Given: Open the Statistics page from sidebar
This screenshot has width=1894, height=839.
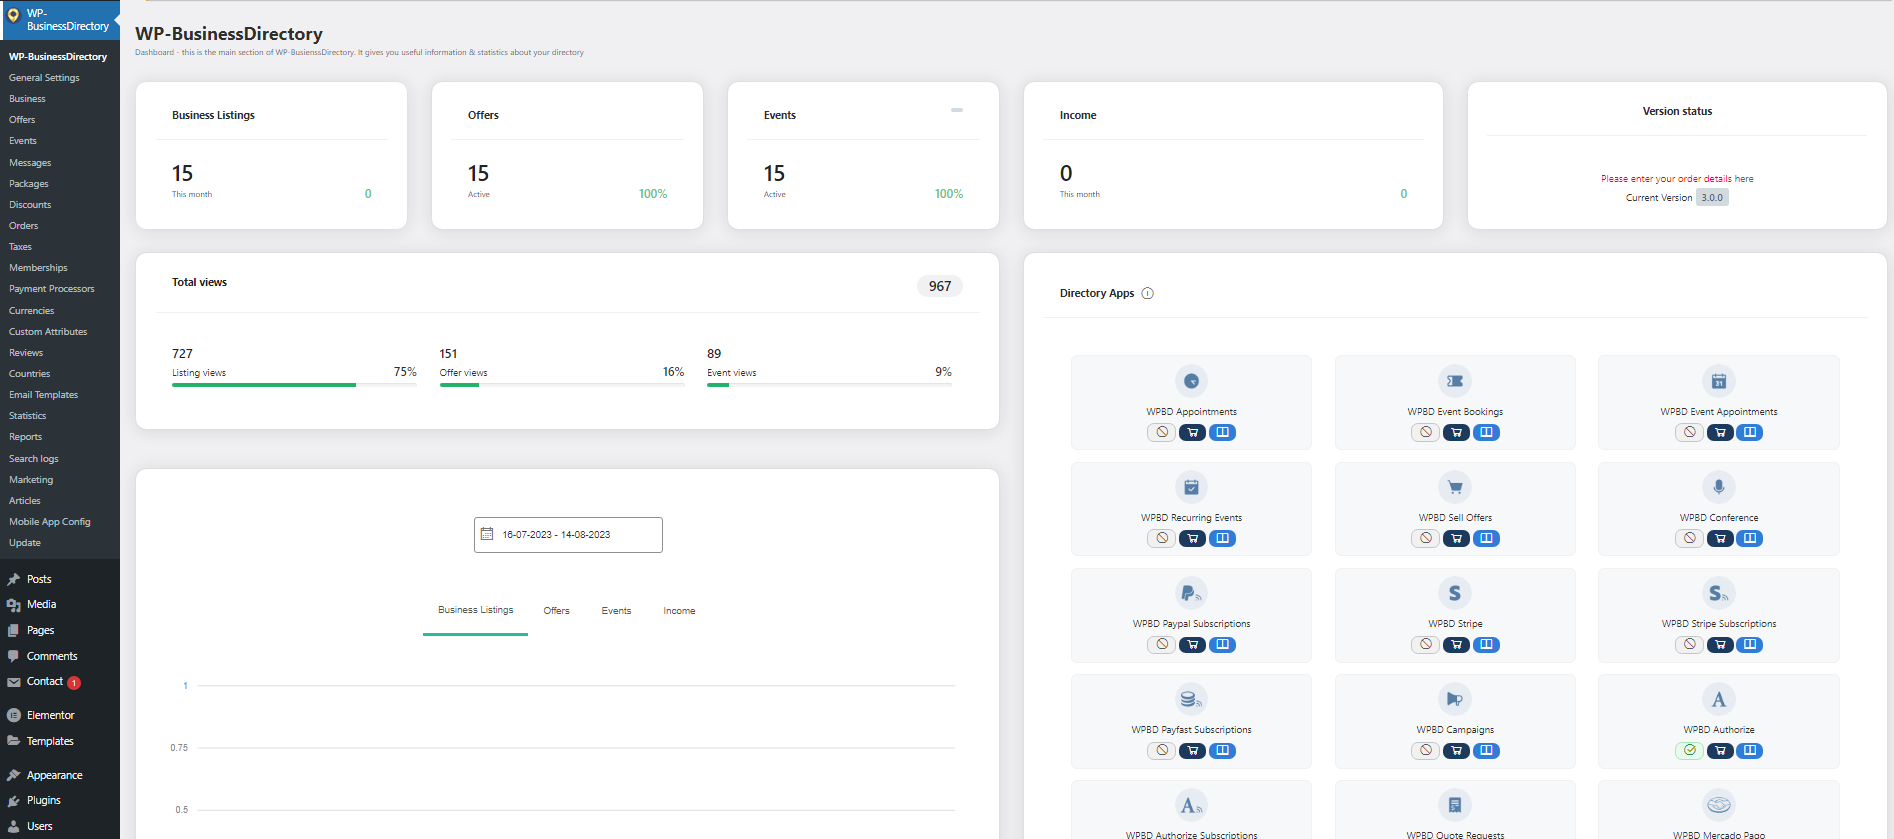Looking at the screenshot, I should [x=28, y=416].
